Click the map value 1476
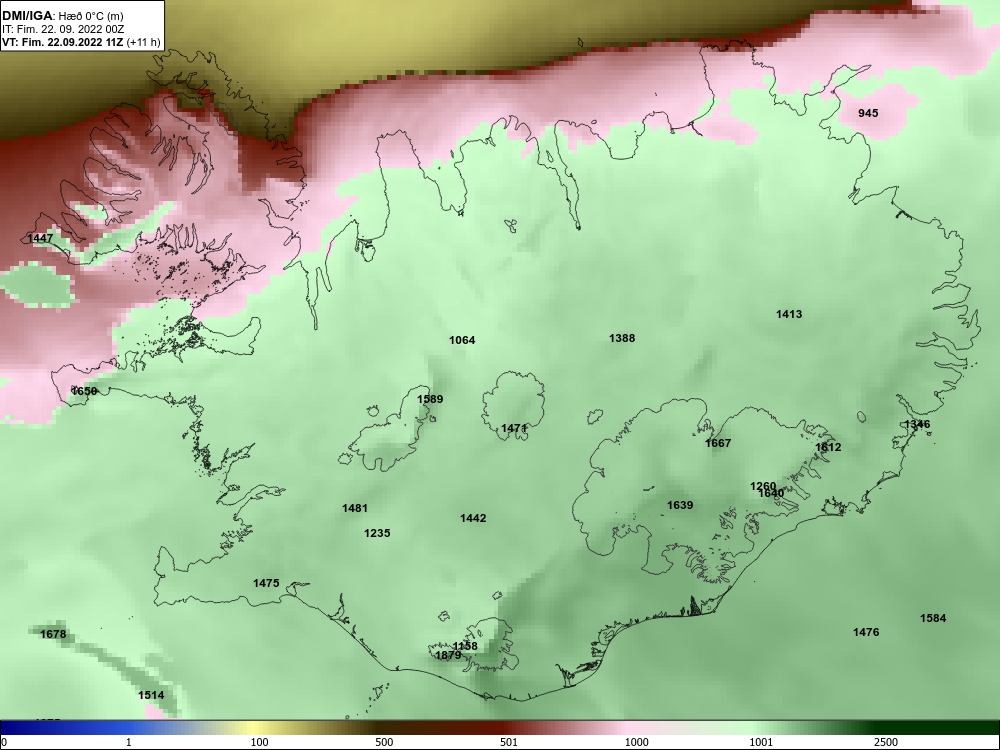This screenshot has height=750, width=1000. point(866,633)
